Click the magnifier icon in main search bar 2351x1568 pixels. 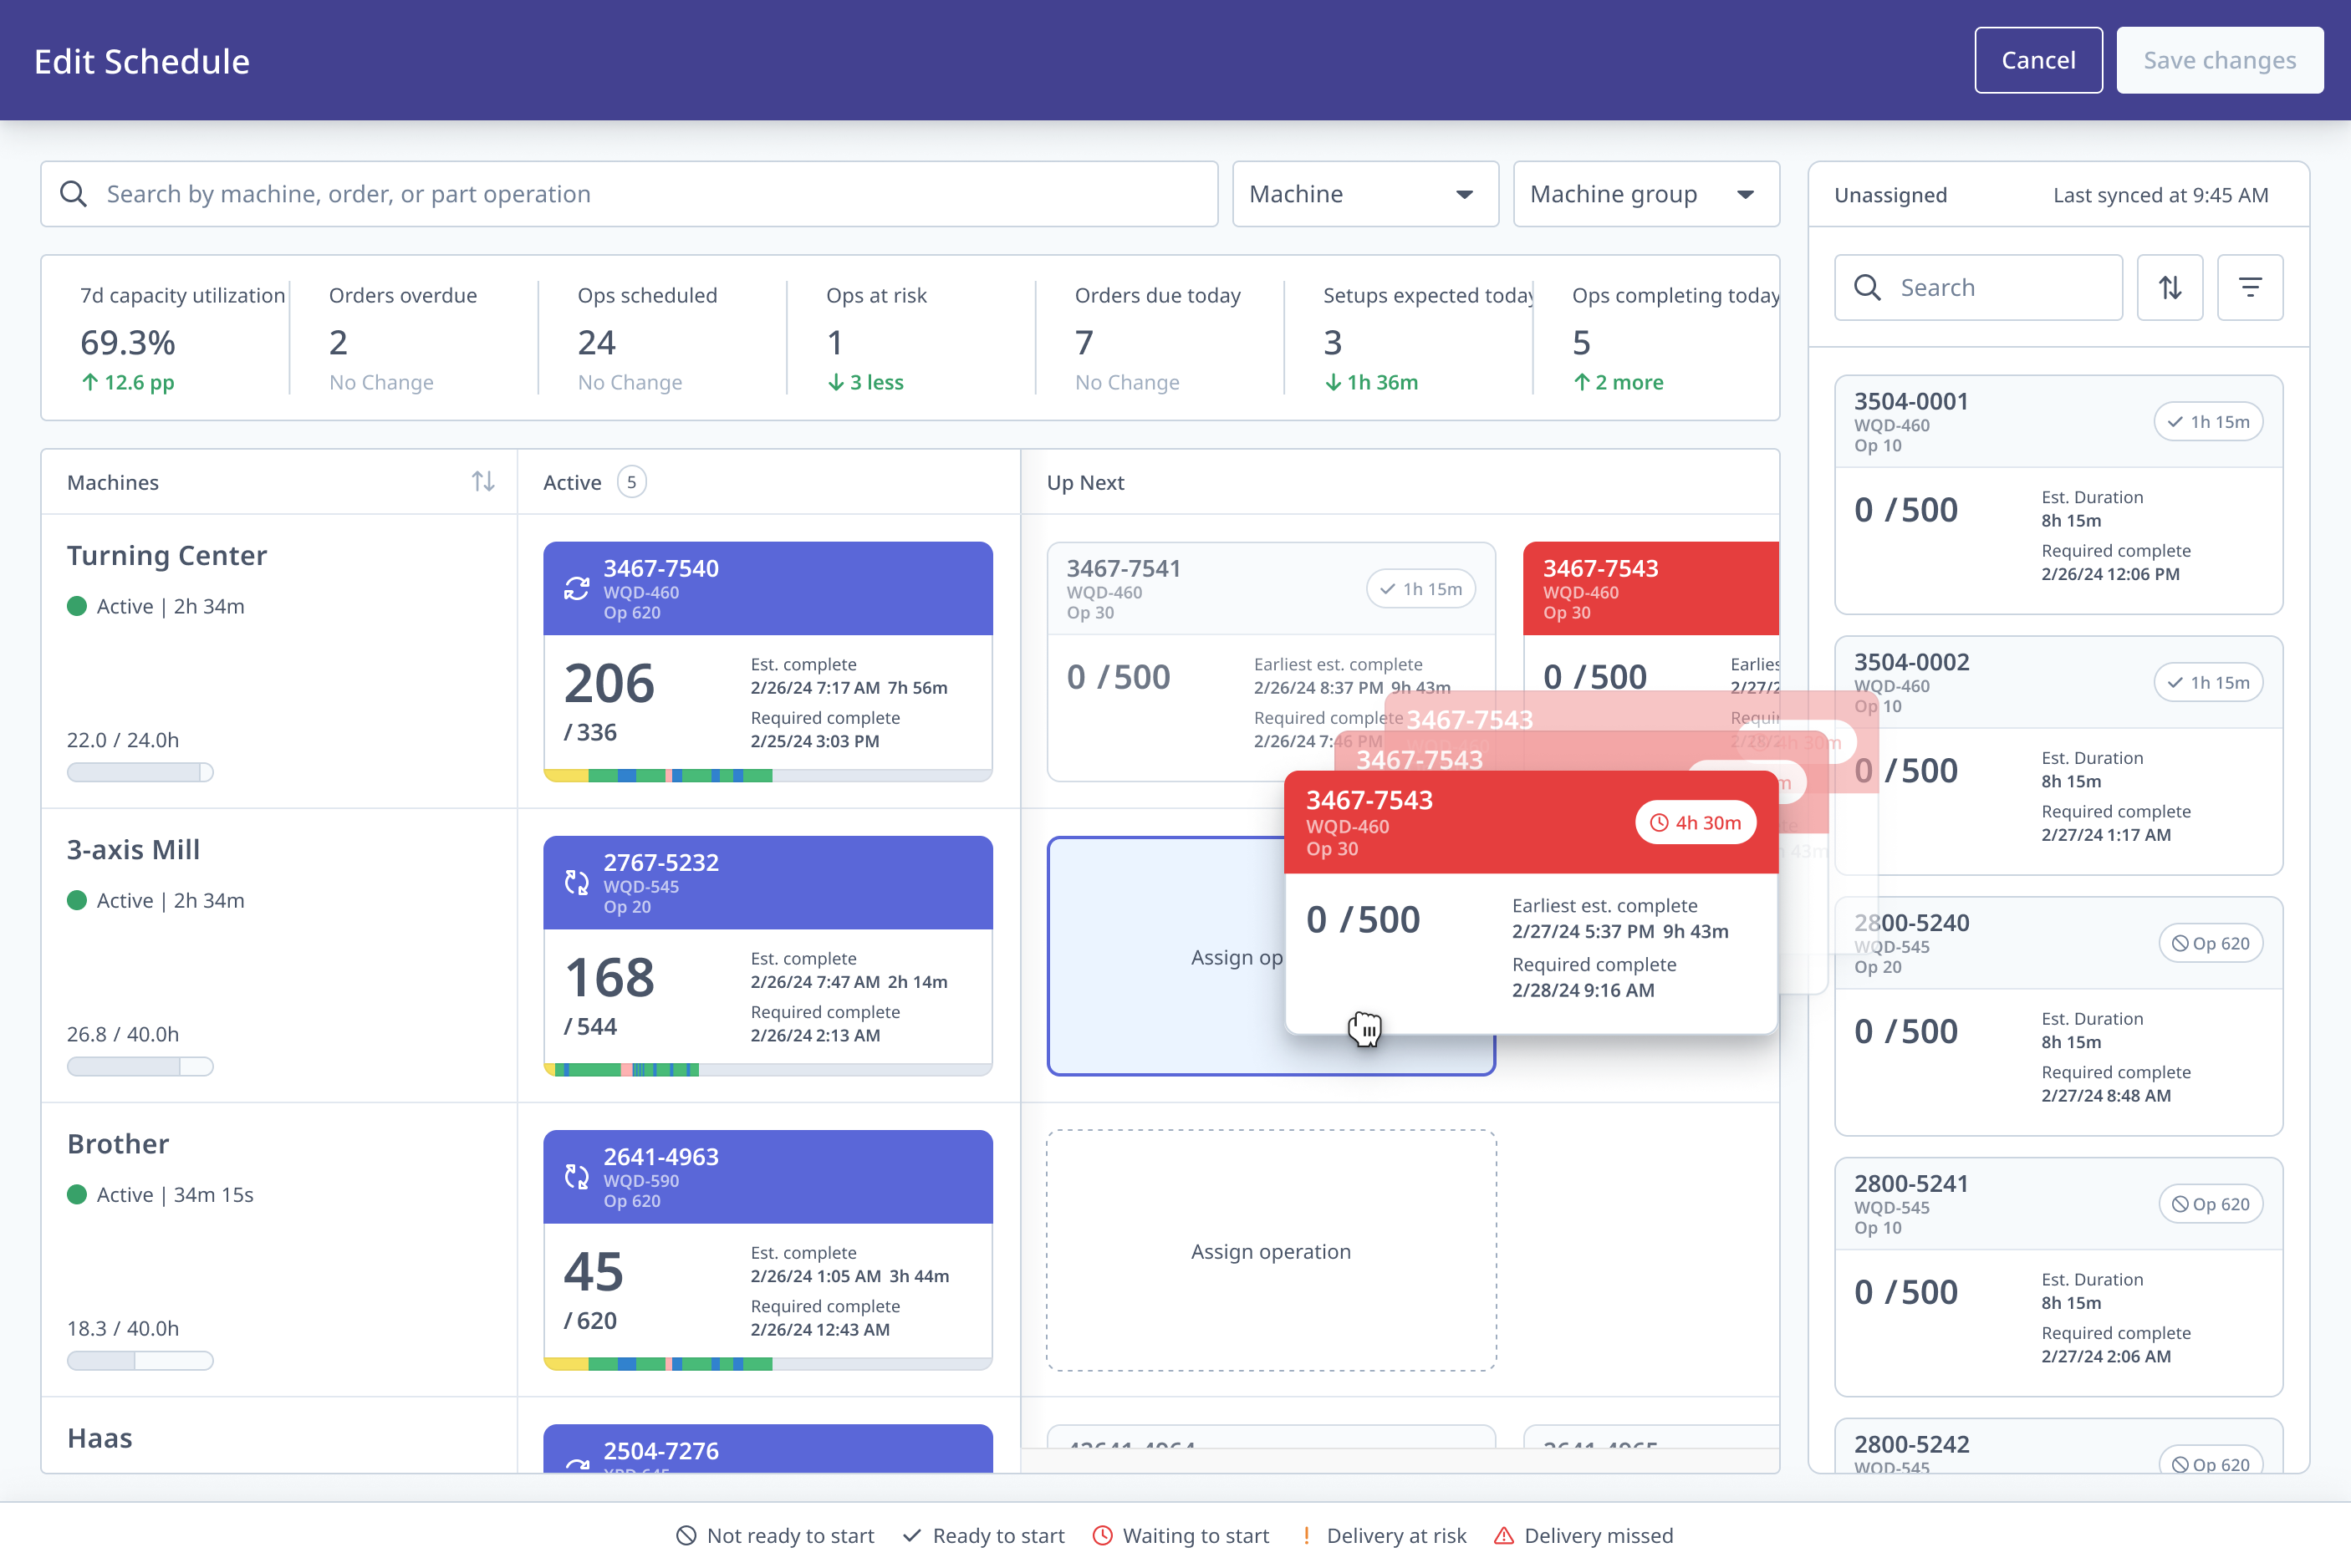tap(73, 194)
